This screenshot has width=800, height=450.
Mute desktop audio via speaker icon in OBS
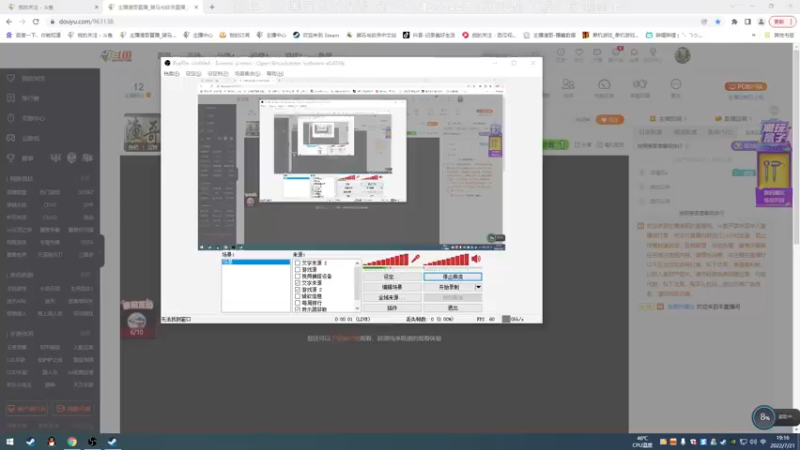pos(476,259)
